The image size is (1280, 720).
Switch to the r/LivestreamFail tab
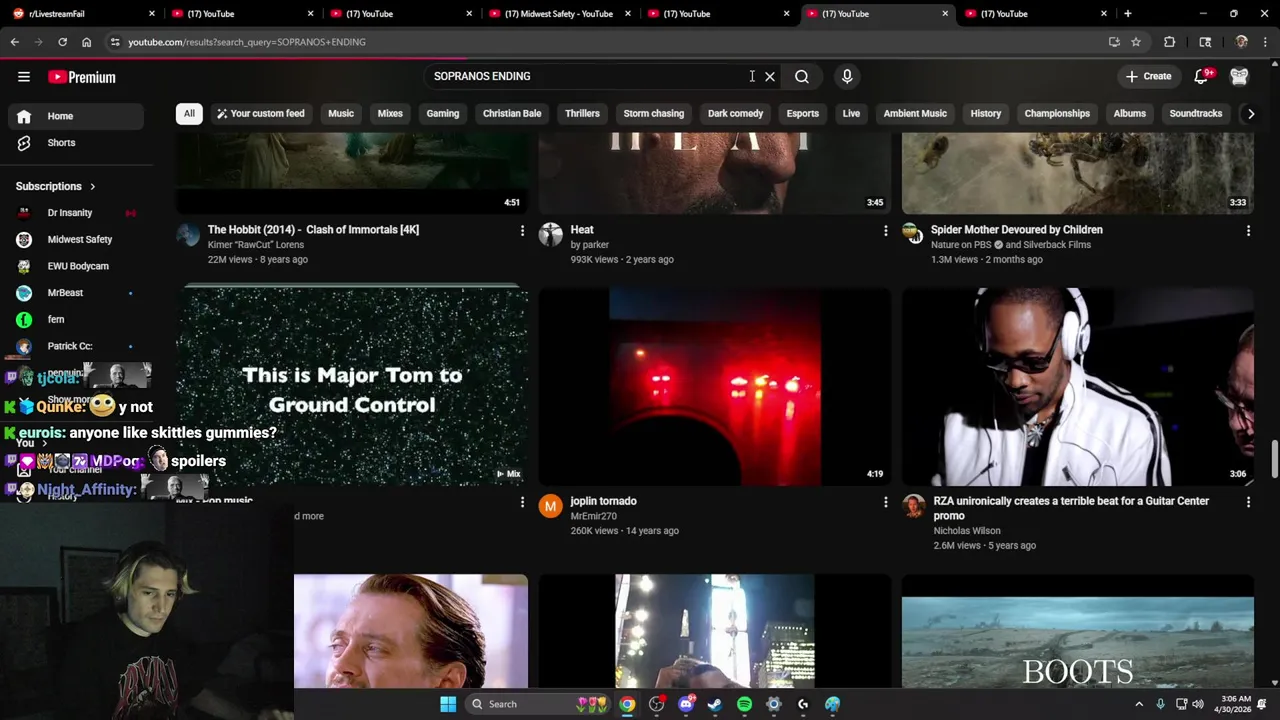82,14
